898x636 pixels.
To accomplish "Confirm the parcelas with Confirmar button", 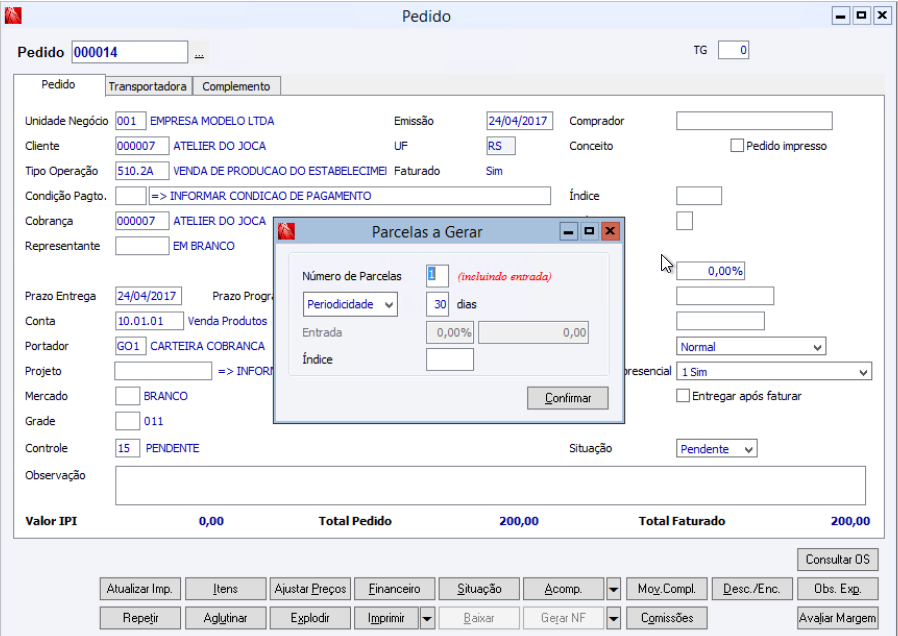I will point(568,398).
